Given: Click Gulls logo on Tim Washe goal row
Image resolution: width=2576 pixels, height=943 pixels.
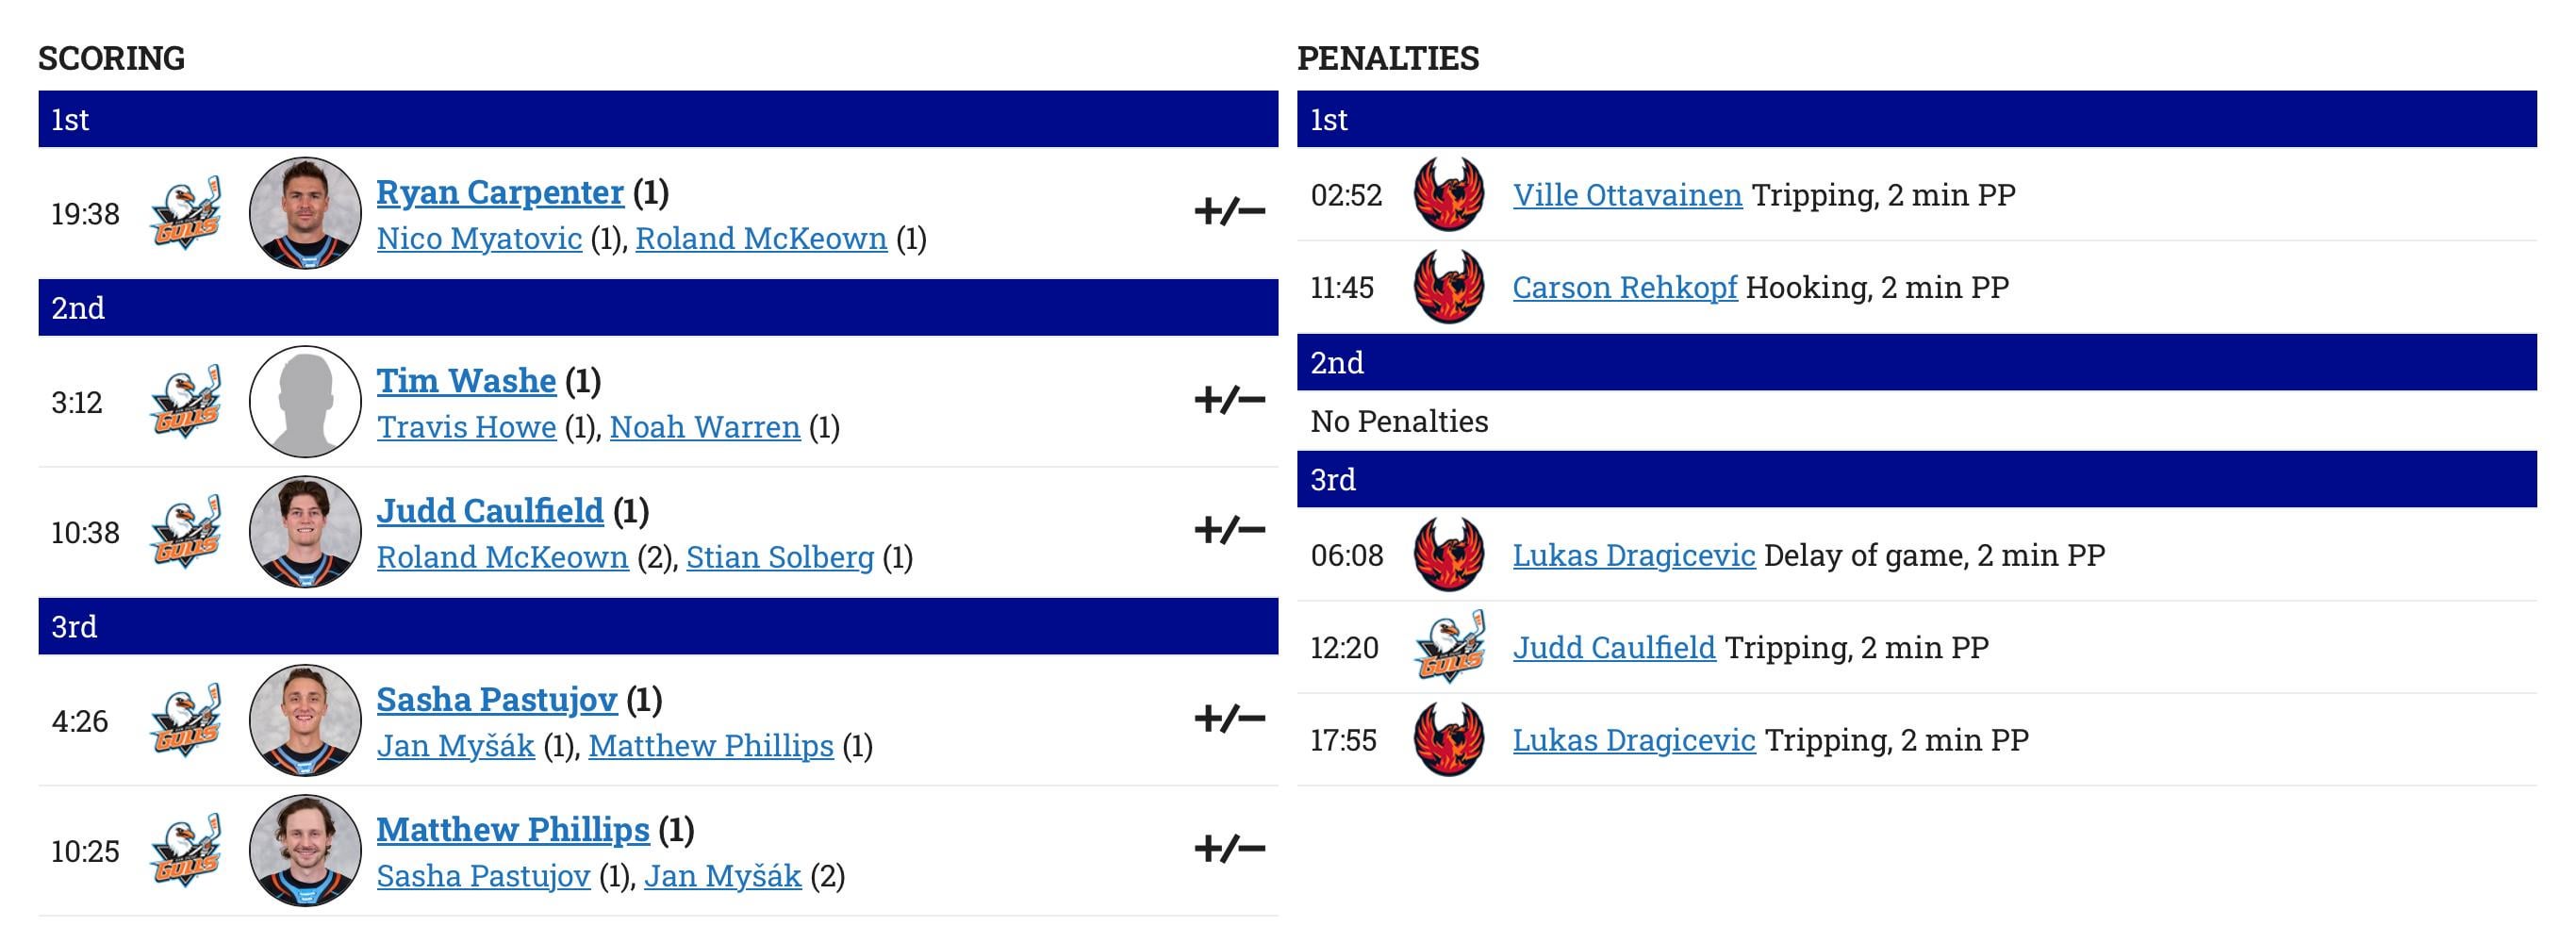Looking at the screenshot, I should [x=186, y=402].
